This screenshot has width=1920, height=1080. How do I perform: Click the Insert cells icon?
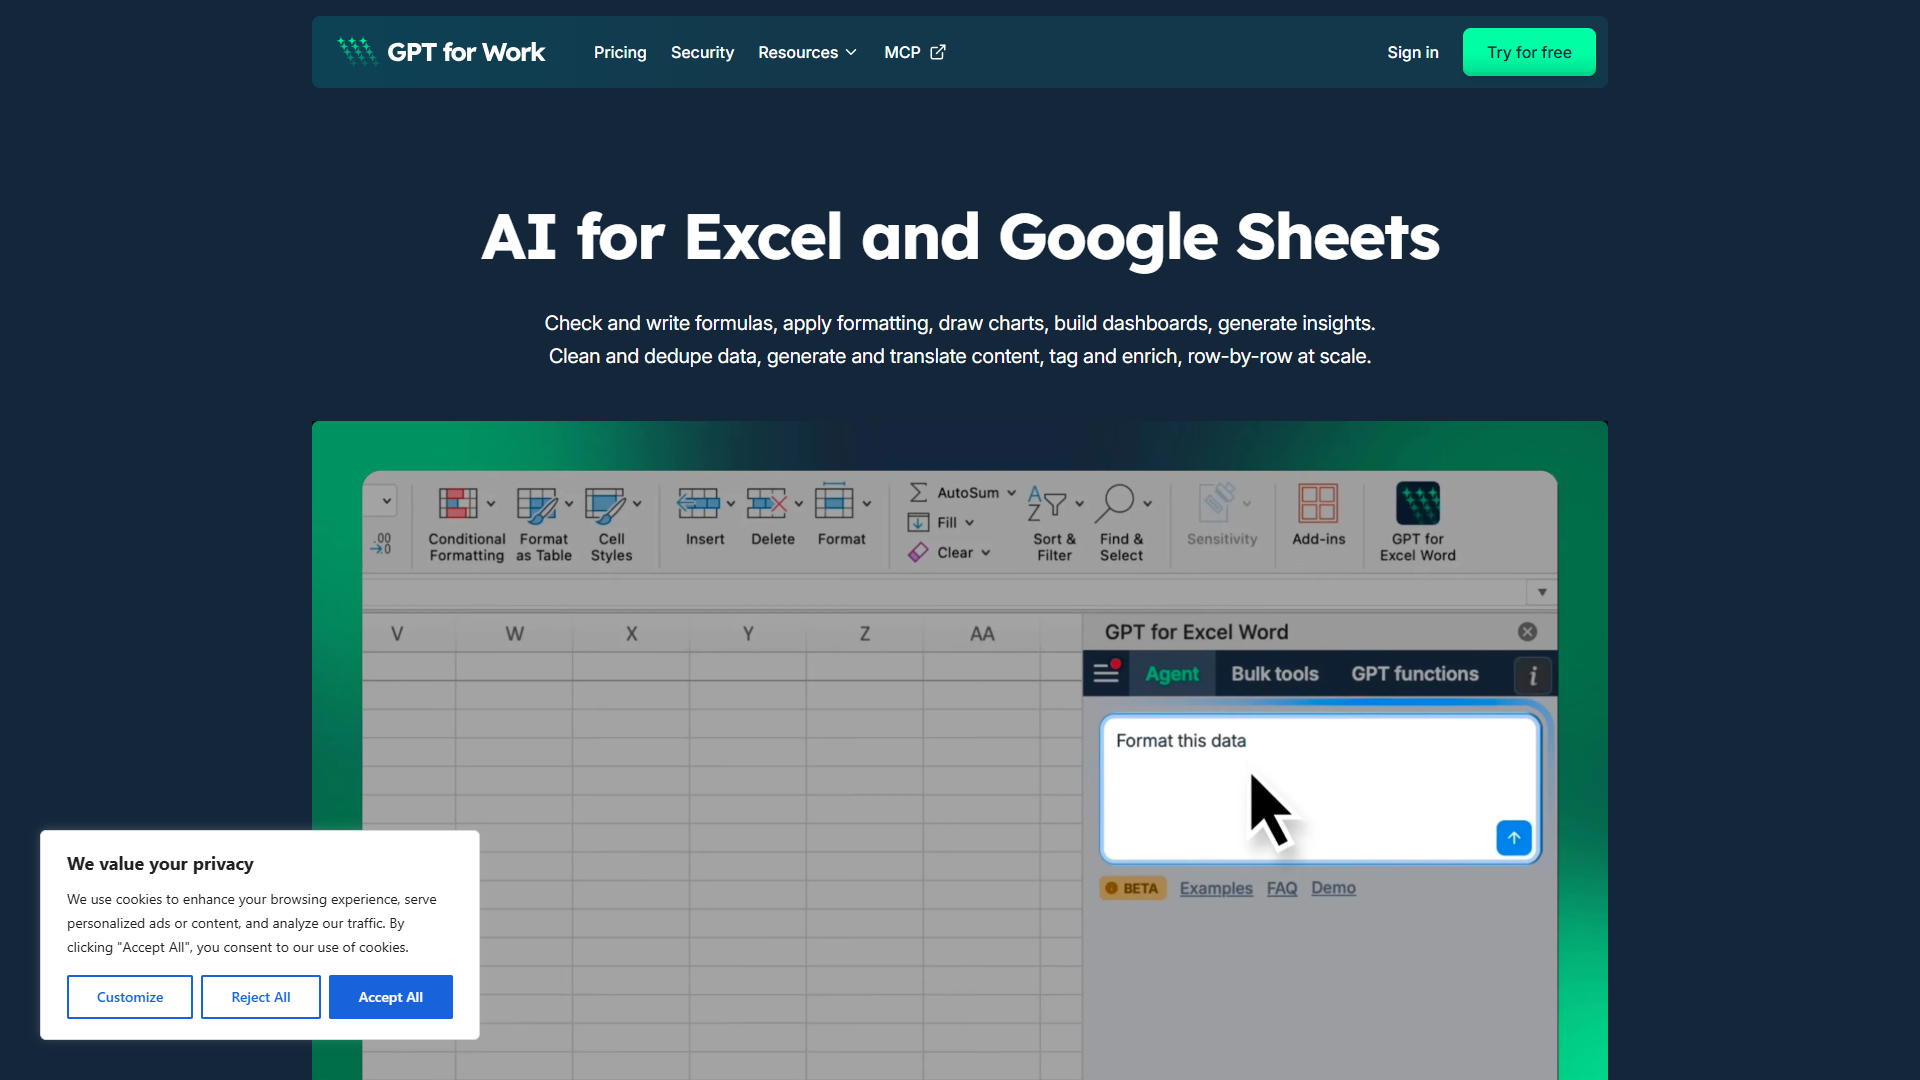tap(698, 503)
